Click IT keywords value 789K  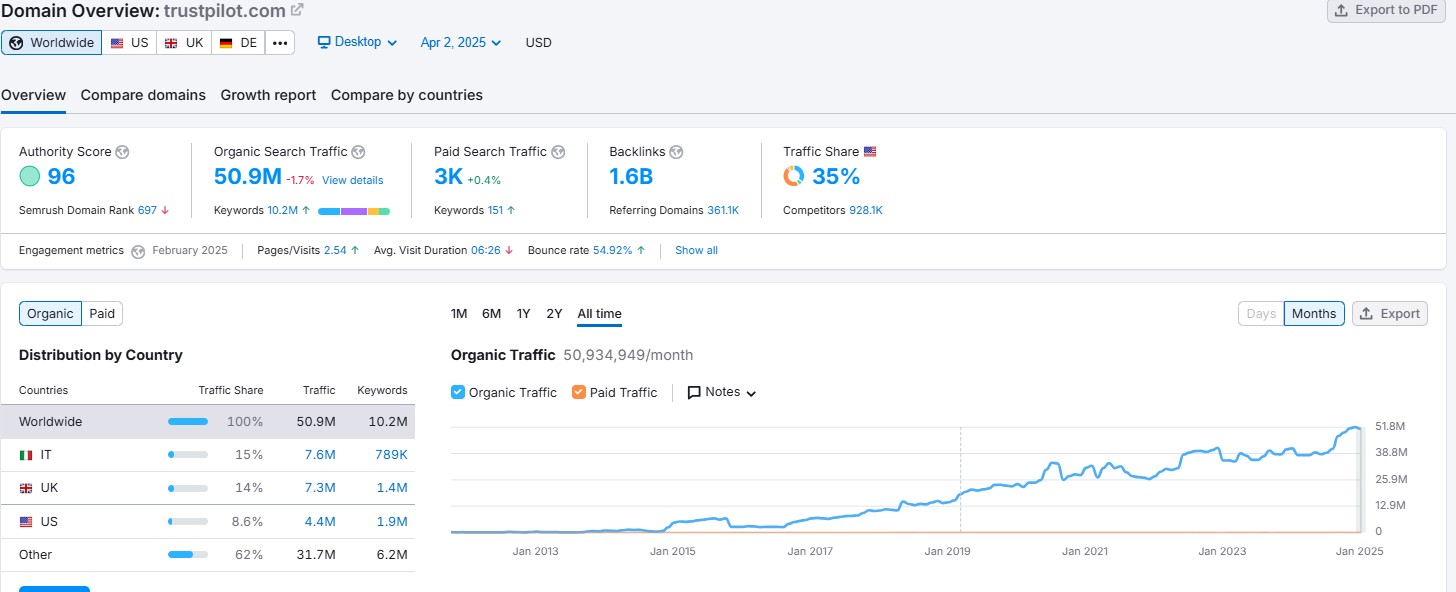click(x=390, y=455)
